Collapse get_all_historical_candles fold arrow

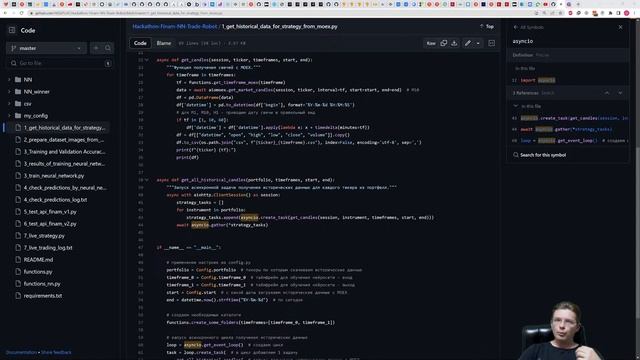coord(147,180)
